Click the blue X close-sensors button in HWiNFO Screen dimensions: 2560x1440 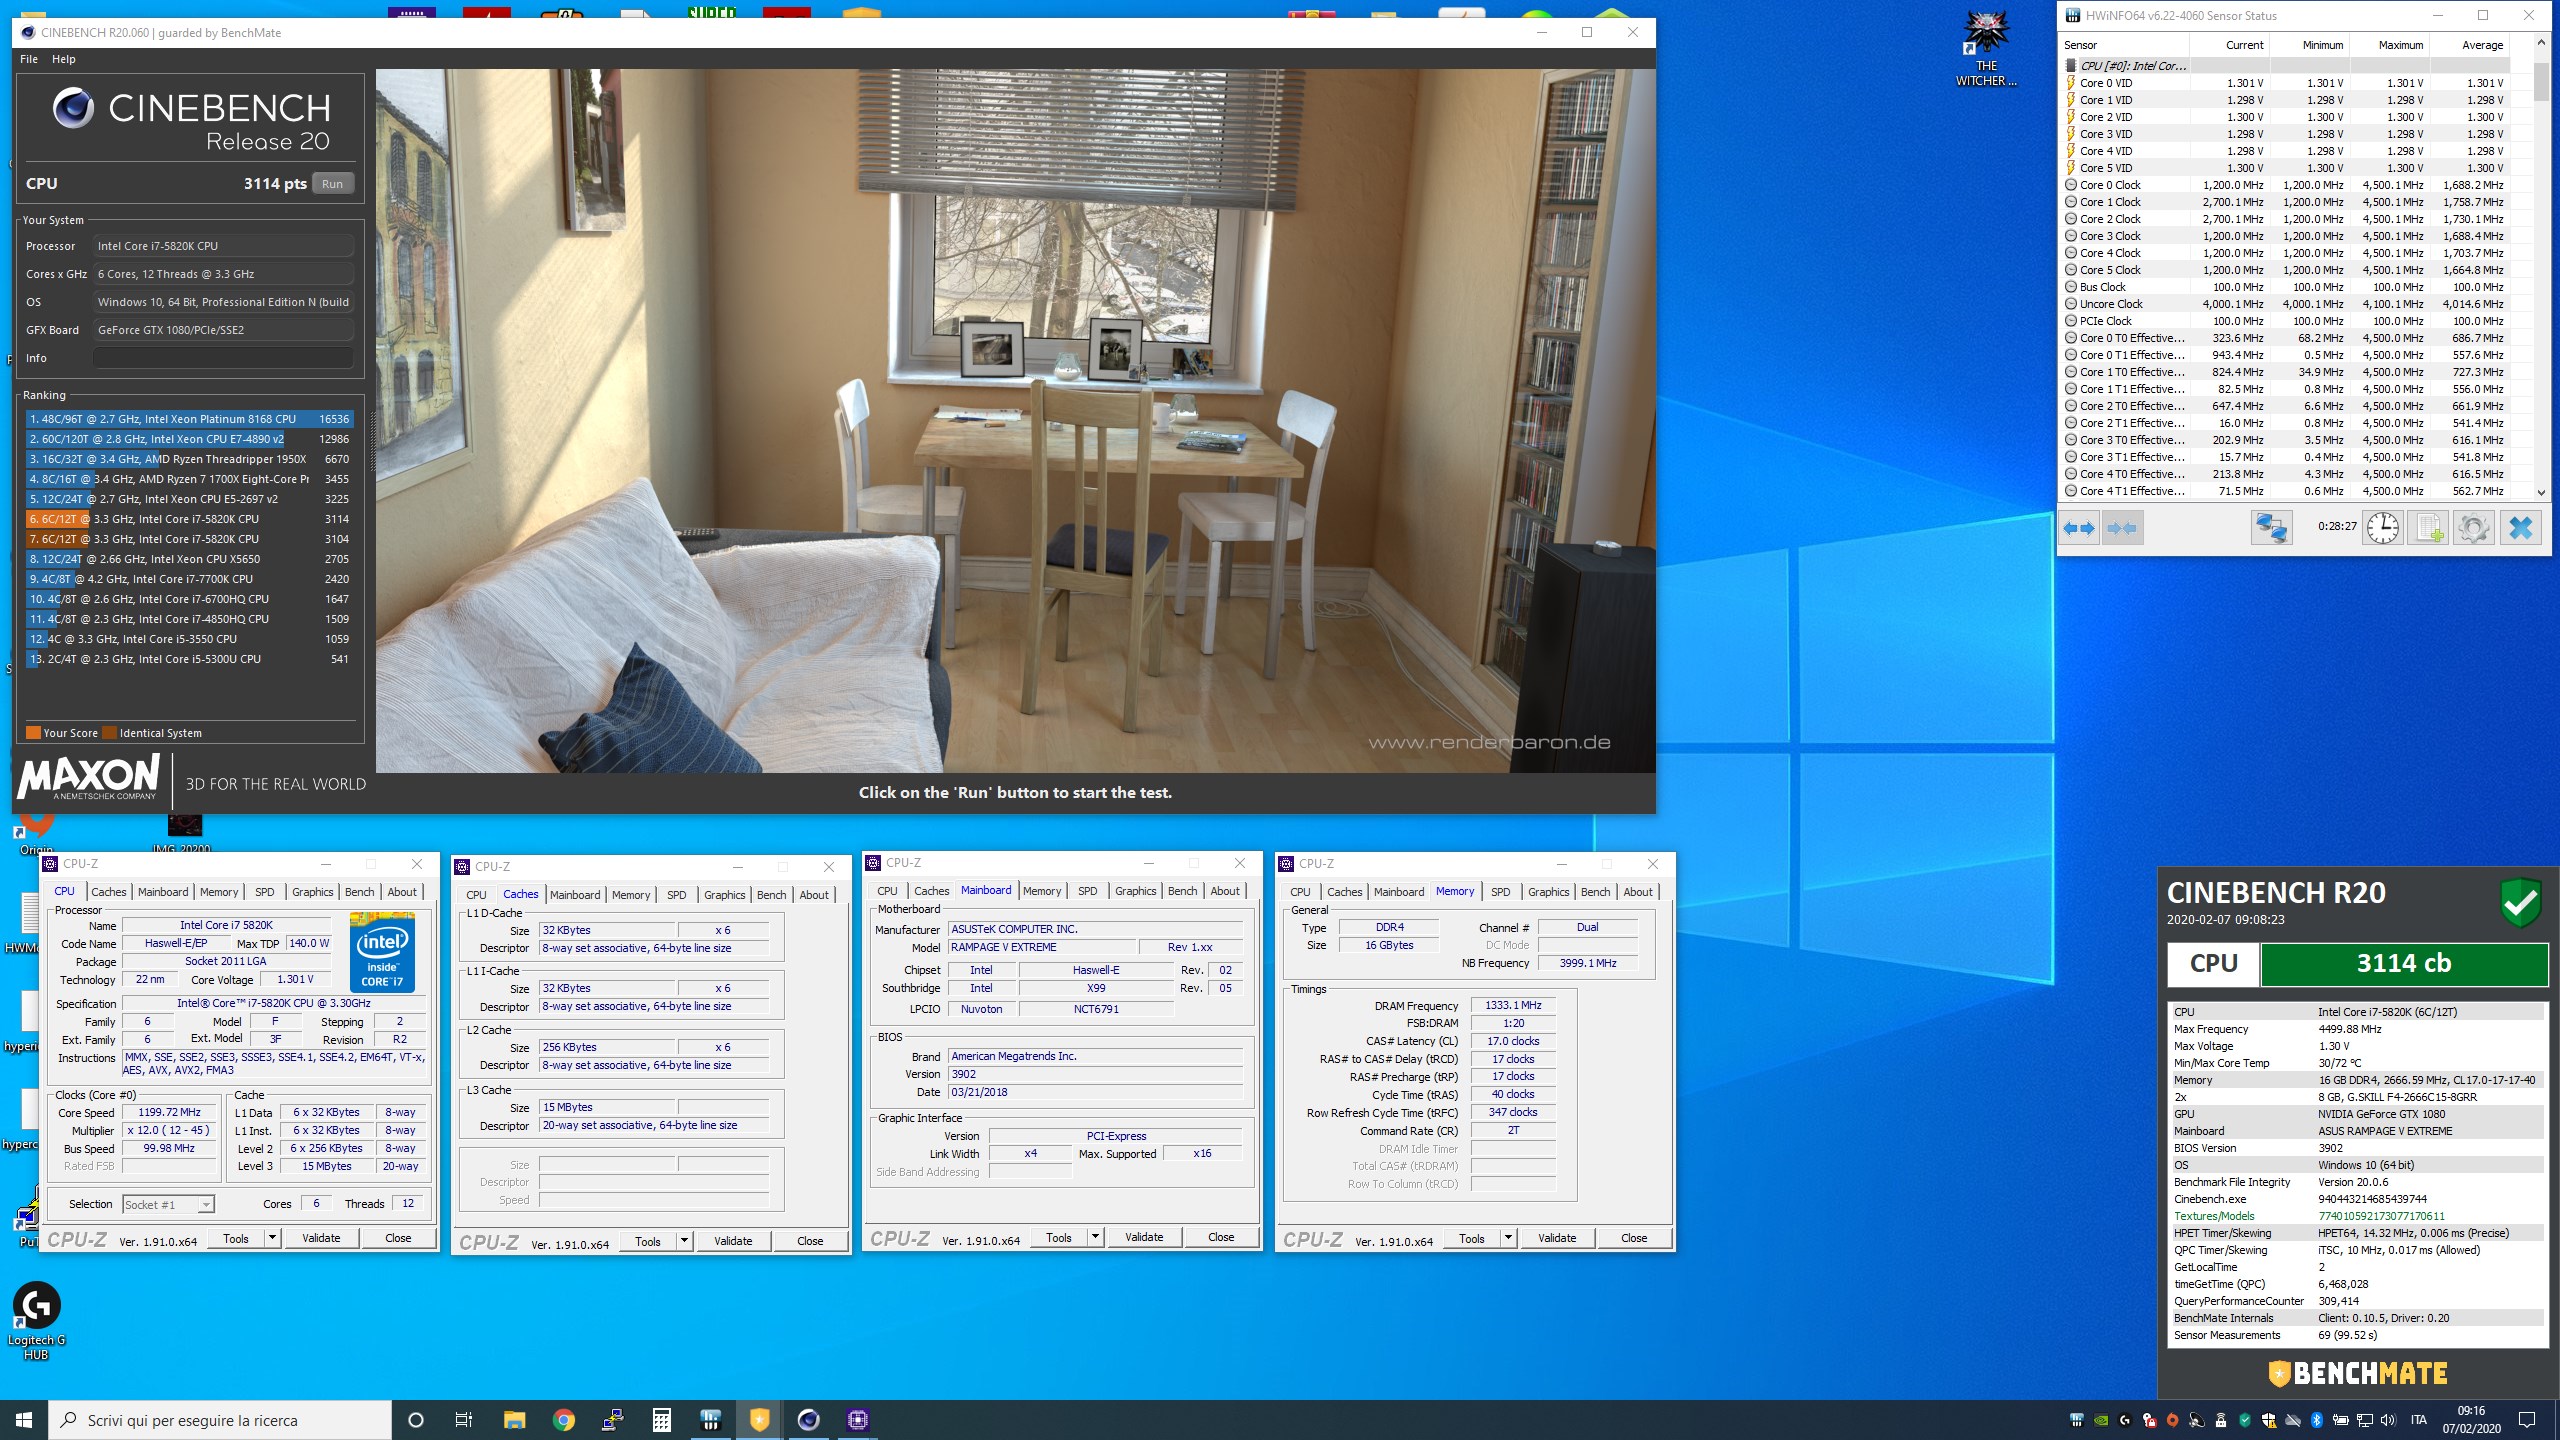pos(2520,527)
